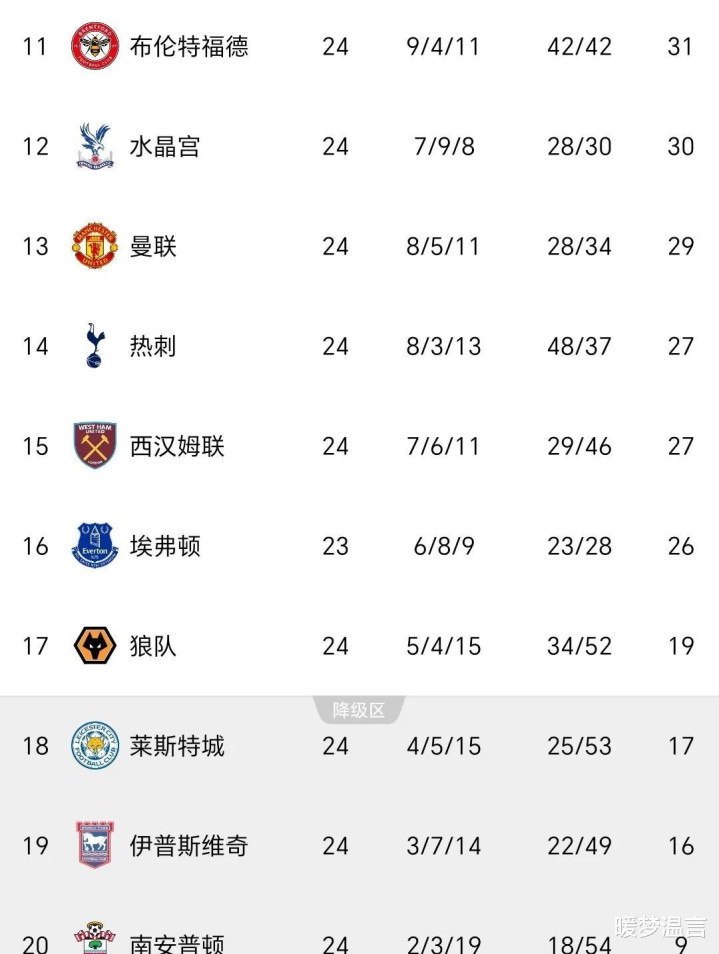The image size is (719, 954).
Task: Tap the 热刺 team name
Action: pyautogui.click(x=153, y=346)
